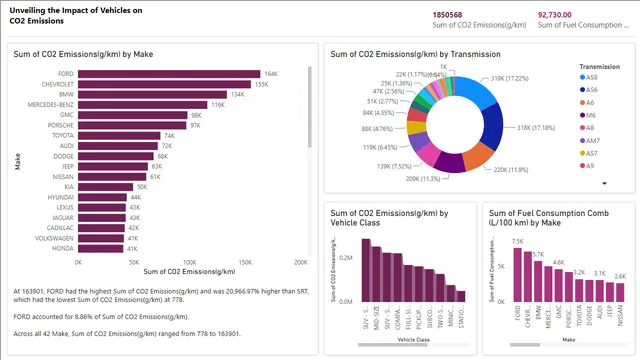Screen dimensions: 640x360
Task: Choose A9 in the Transmission legend
Action: point(587,166)
